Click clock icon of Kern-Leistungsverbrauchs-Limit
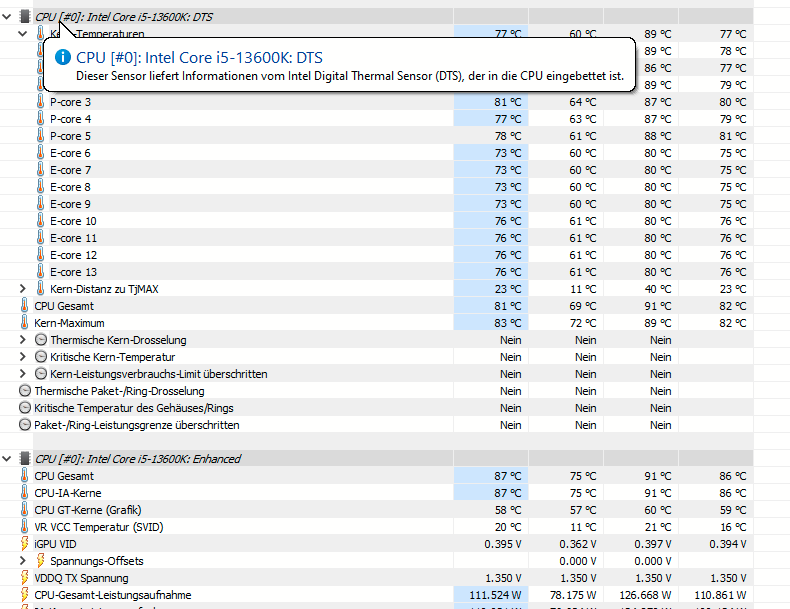 (41, 374)
